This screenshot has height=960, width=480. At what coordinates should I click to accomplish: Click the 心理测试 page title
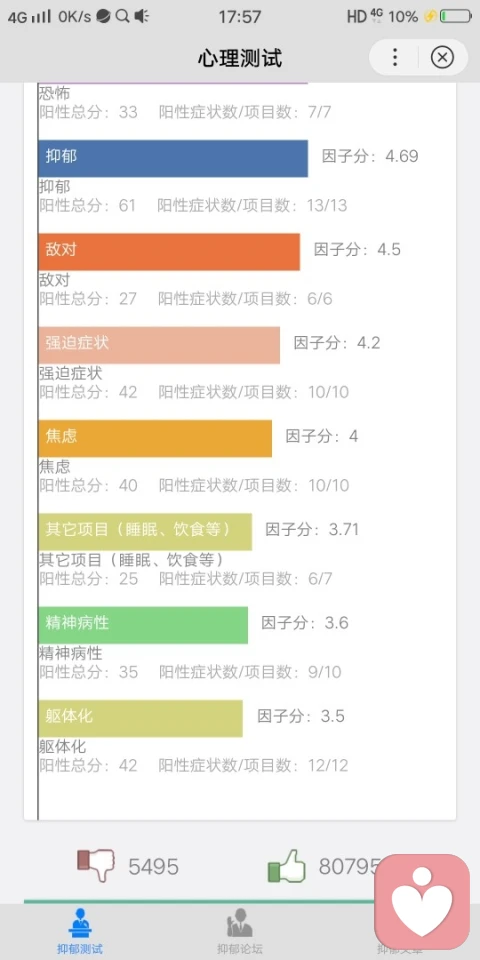click(x=240, y=59)
